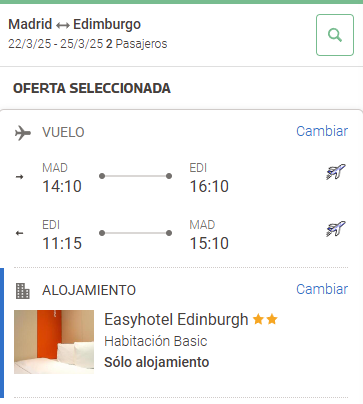
Task: Open the Easyhotel room photo thumbnail
Action: coord(54,342)
